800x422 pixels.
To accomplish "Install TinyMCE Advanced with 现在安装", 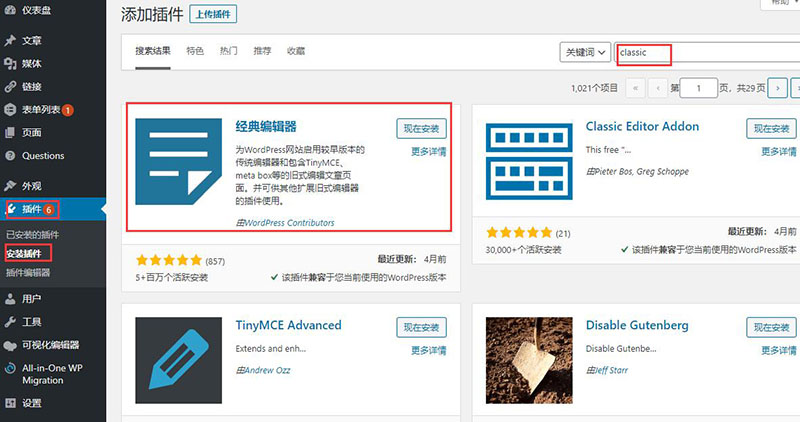I will (421, 328).
